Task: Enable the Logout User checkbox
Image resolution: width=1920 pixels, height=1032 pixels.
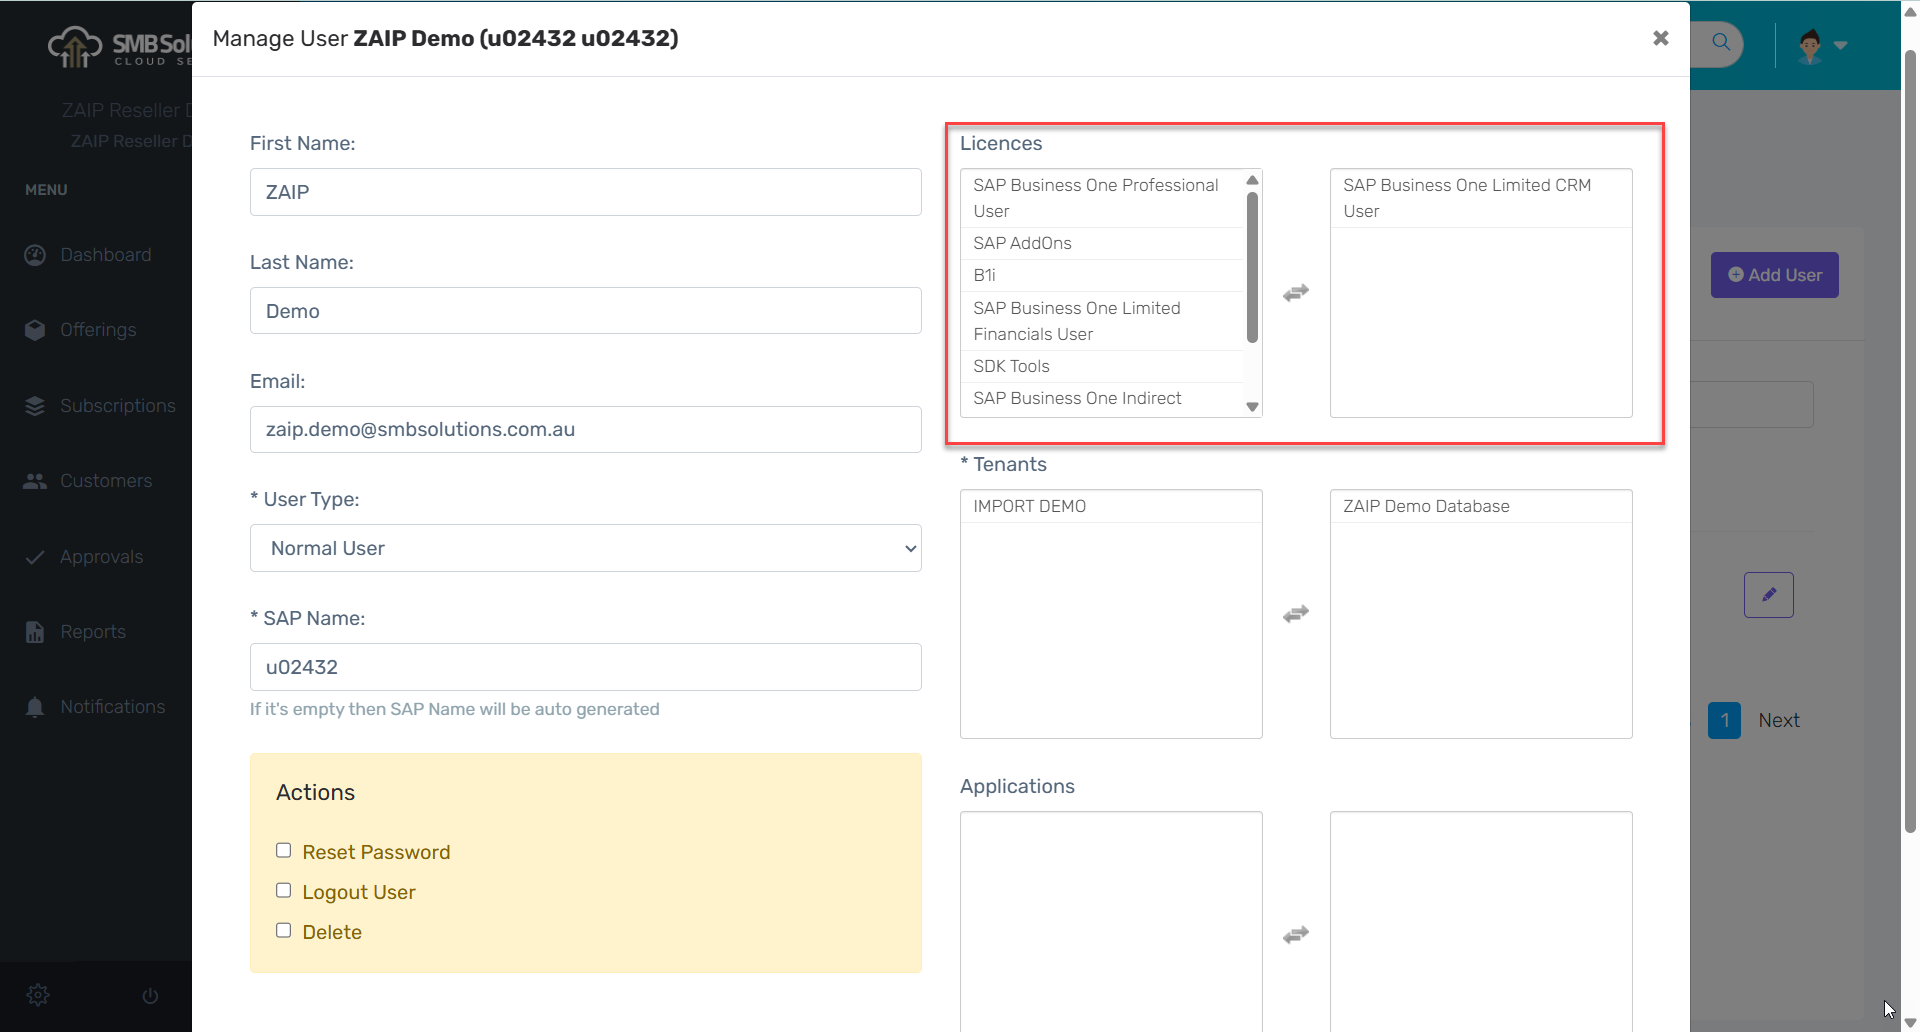Action: [284, 891]
